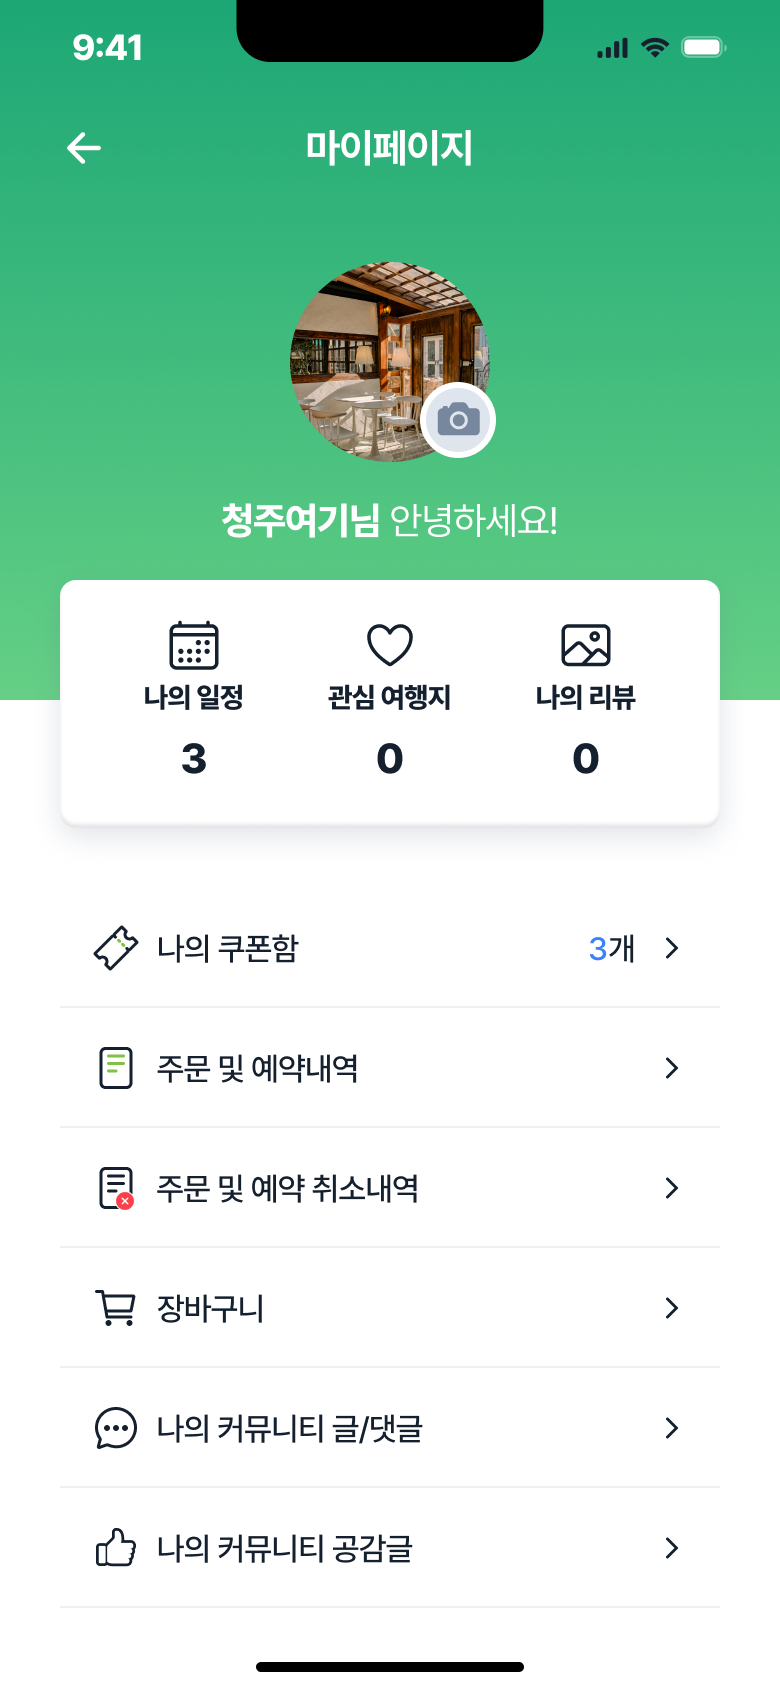Select 나의 커뮤니티 글/댓글 menu item
The width and height of the screenshot is (780, 1688).
coord(290,1428)
